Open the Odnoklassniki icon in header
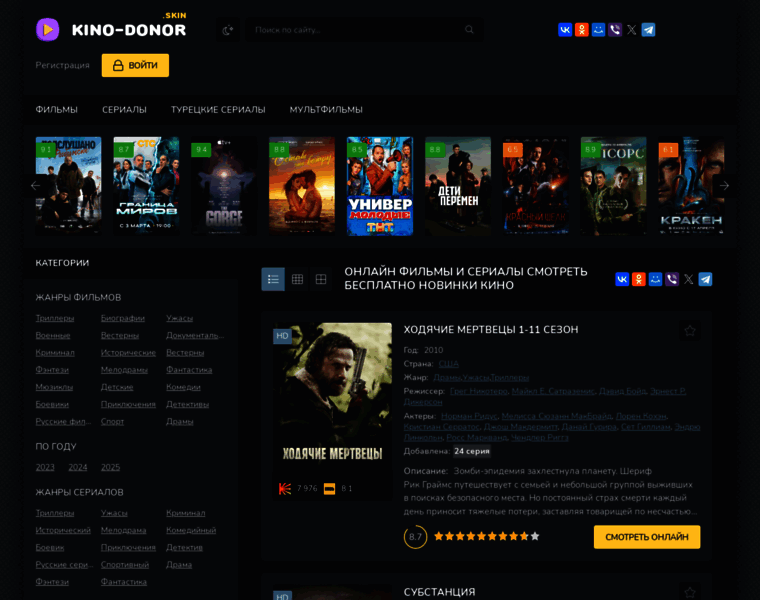Screen dimensions: 760x600 point(582,30)
